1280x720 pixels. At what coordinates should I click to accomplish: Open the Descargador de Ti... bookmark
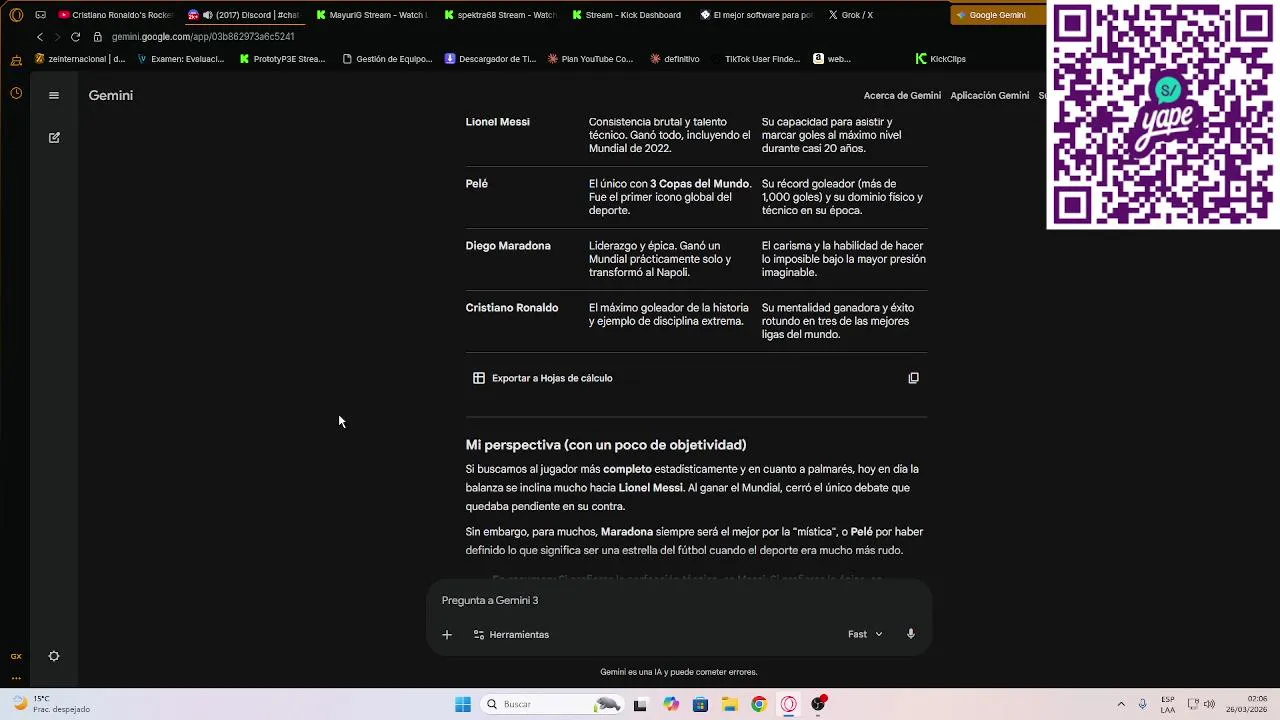coord(491,59)
